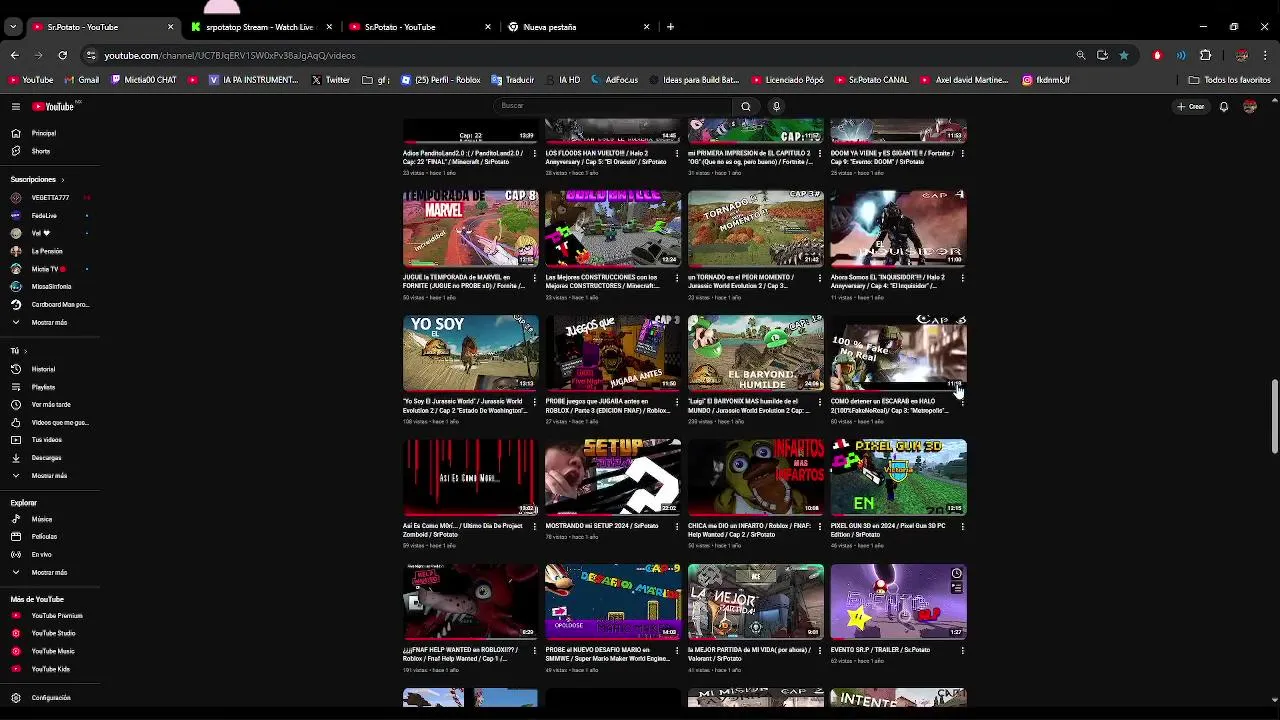
Task: Activate voice search microphone icon
Action: tap(776, 106)
